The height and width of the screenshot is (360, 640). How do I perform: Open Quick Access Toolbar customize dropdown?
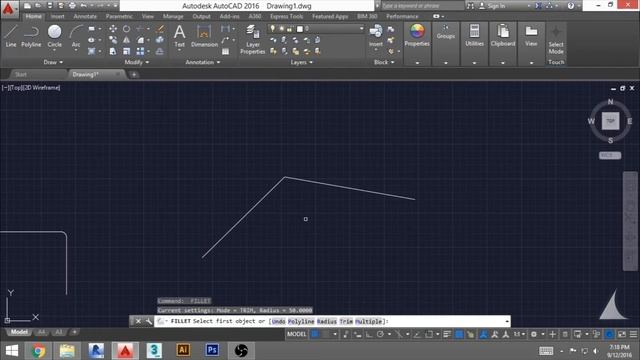click(x=116, y=6)
